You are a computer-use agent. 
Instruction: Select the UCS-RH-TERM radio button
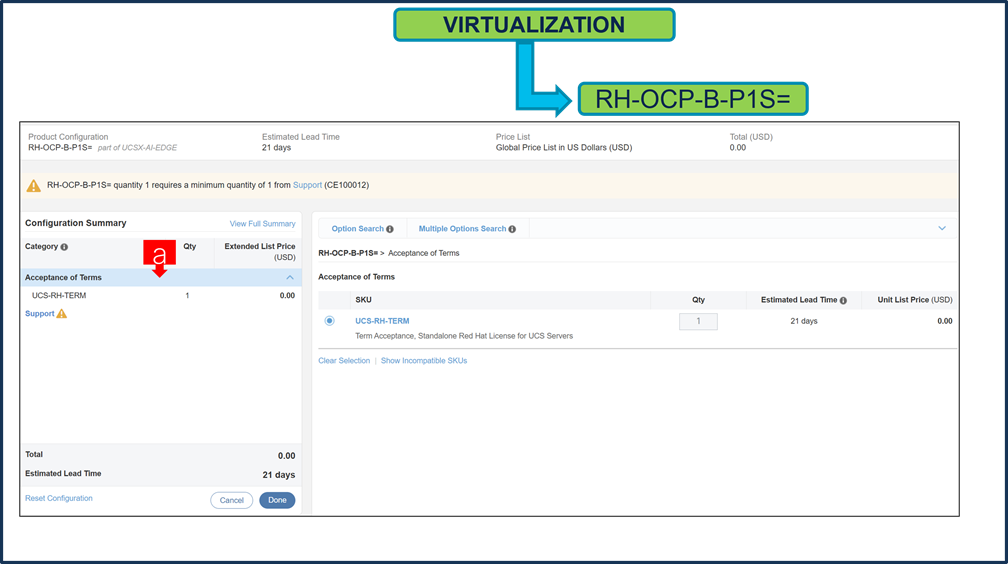[x=330, y=321]
